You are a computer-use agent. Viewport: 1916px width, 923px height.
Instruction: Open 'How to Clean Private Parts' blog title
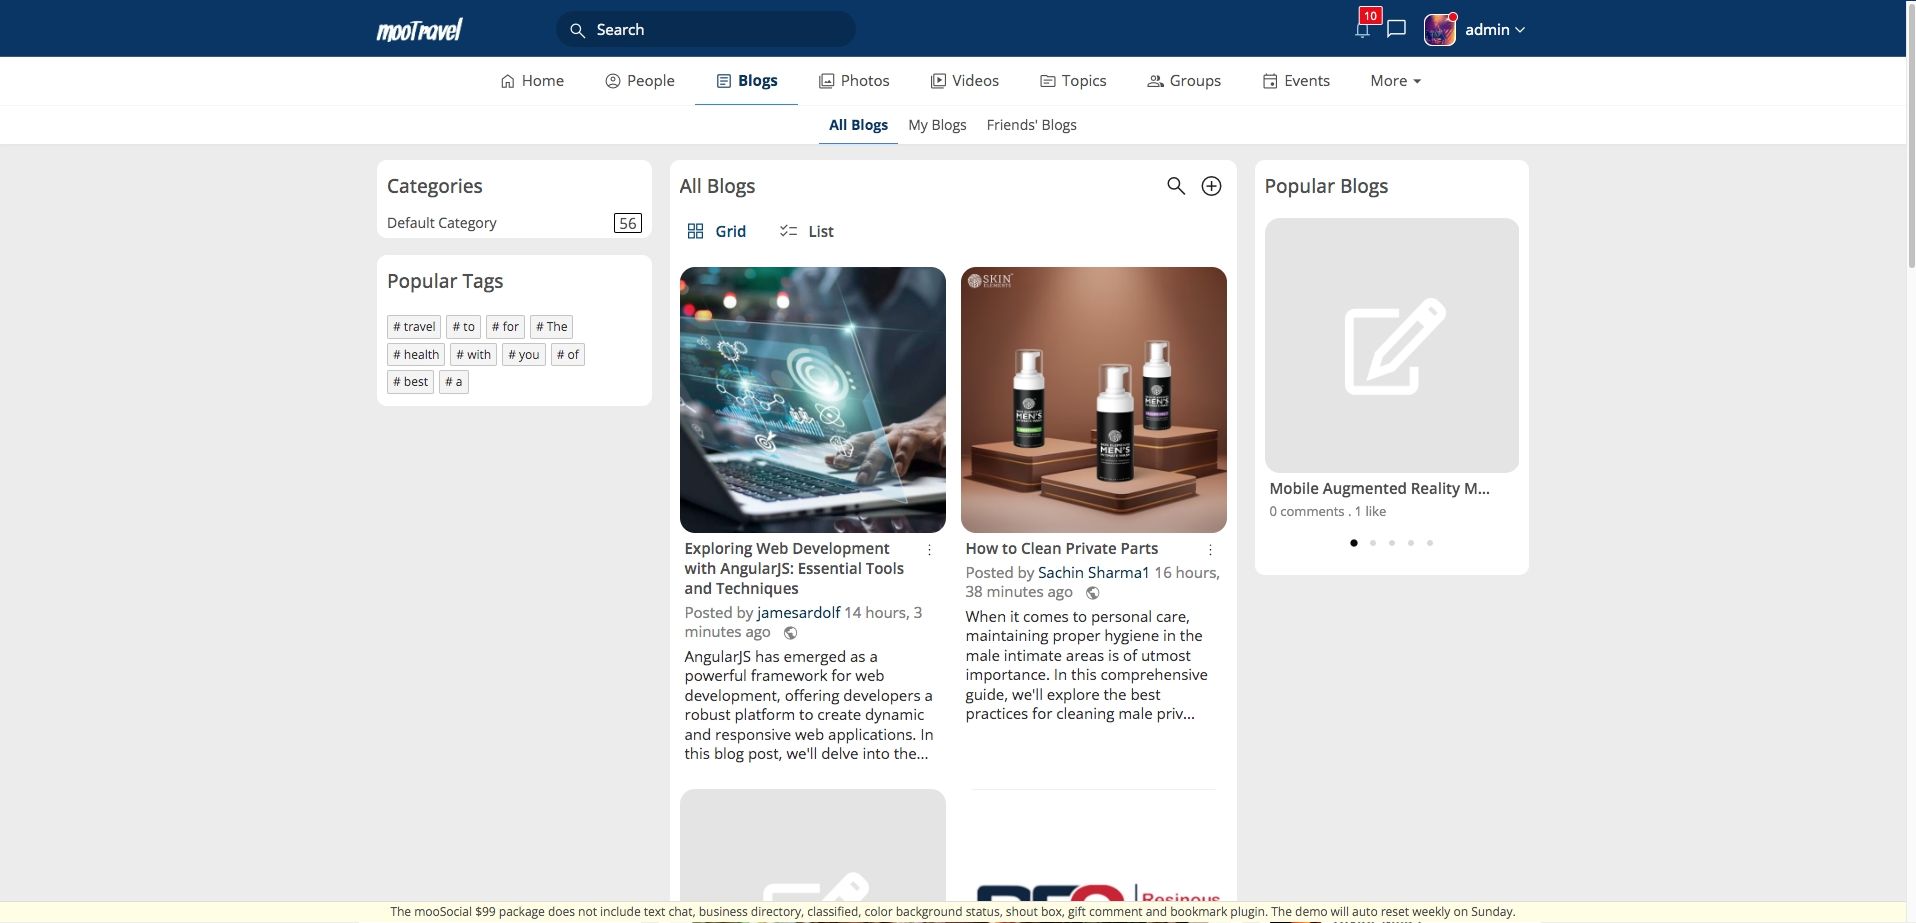coord(1061,549)
